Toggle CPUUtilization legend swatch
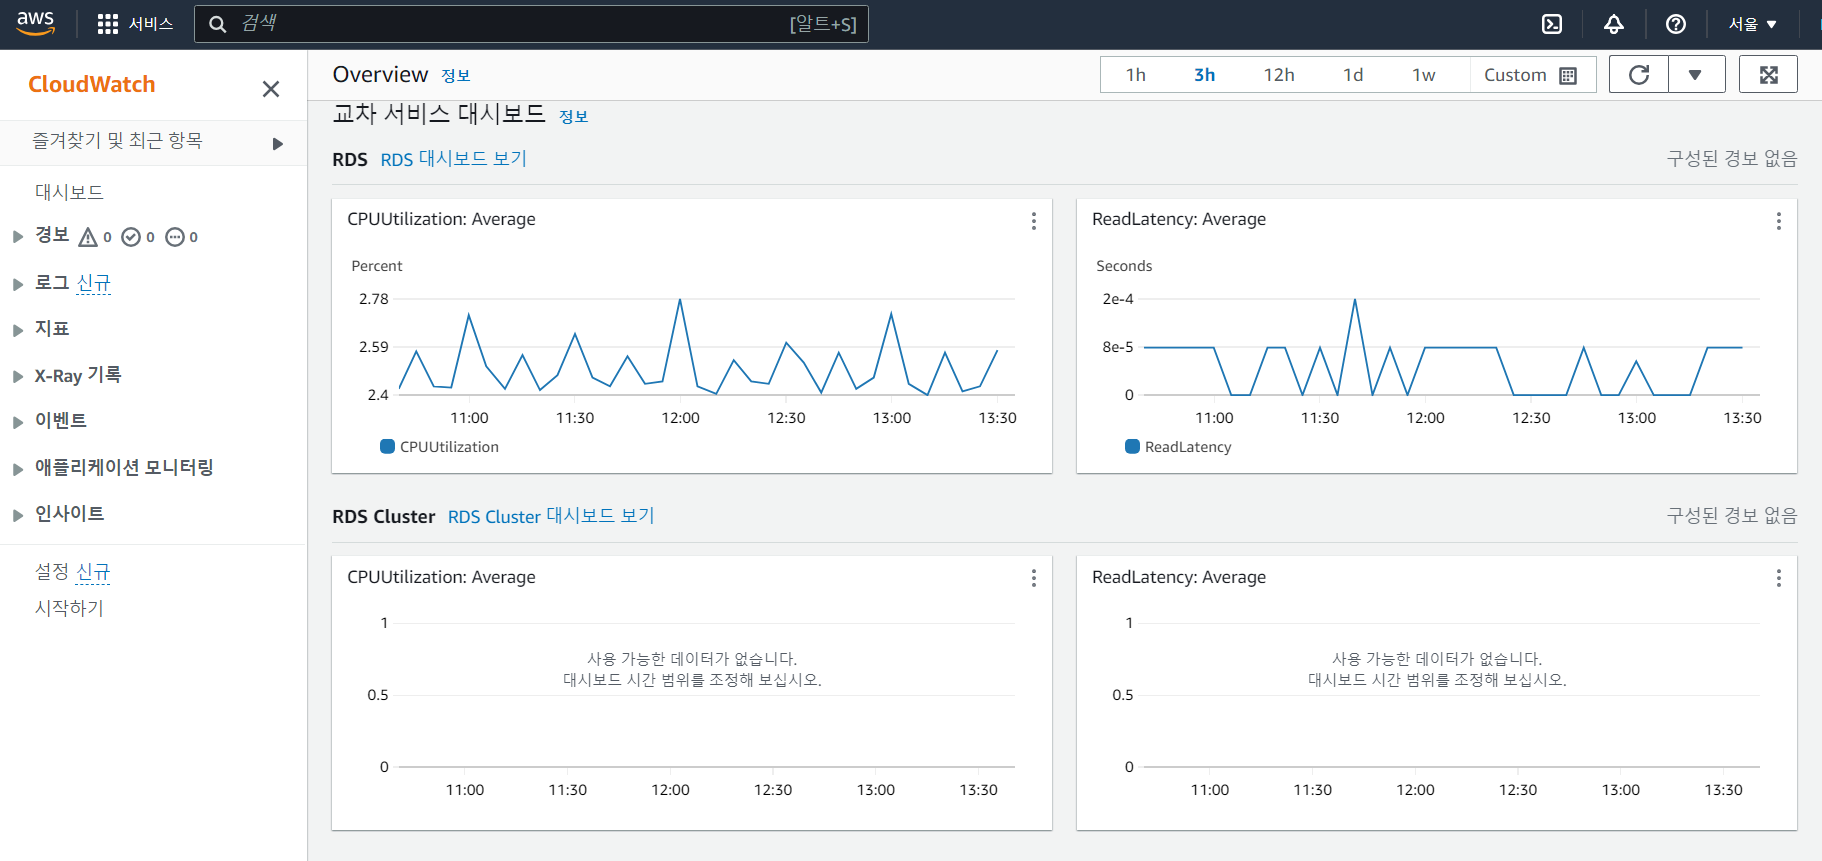Image resolution: width=1822 pixels, height=861 pixels. (x=387, y=447)
